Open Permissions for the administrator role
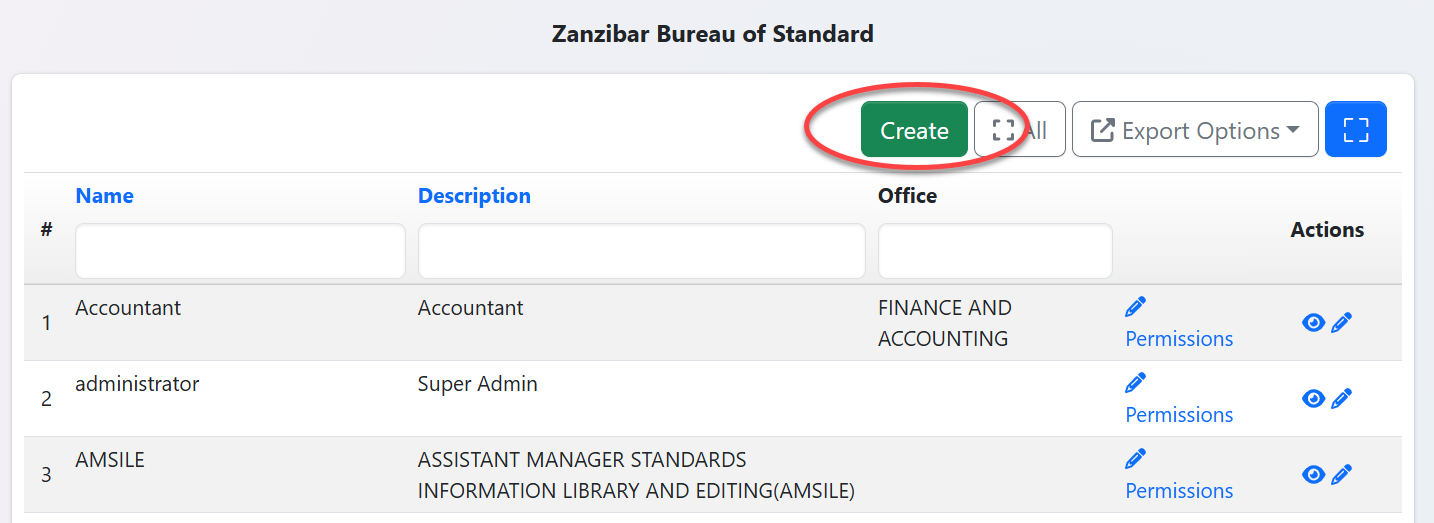1434x523 pixels. coord(1179,414)
